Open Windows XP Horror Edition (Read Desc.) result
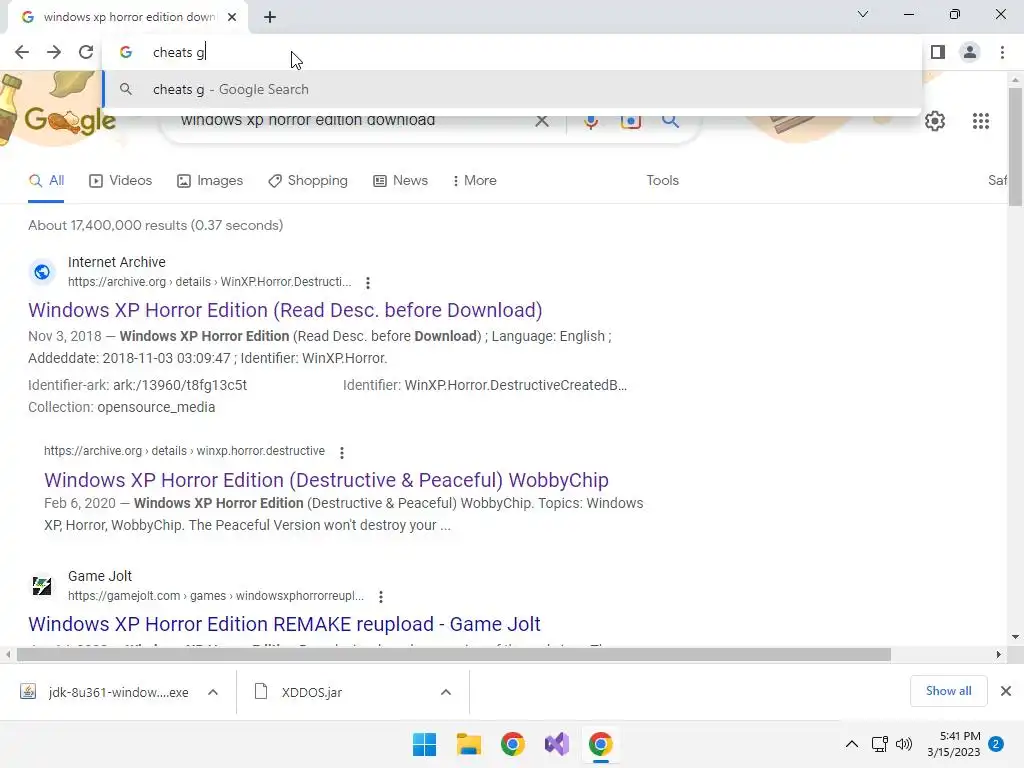The height and width of the screenshot is (768, 1024). click(285, 310)
